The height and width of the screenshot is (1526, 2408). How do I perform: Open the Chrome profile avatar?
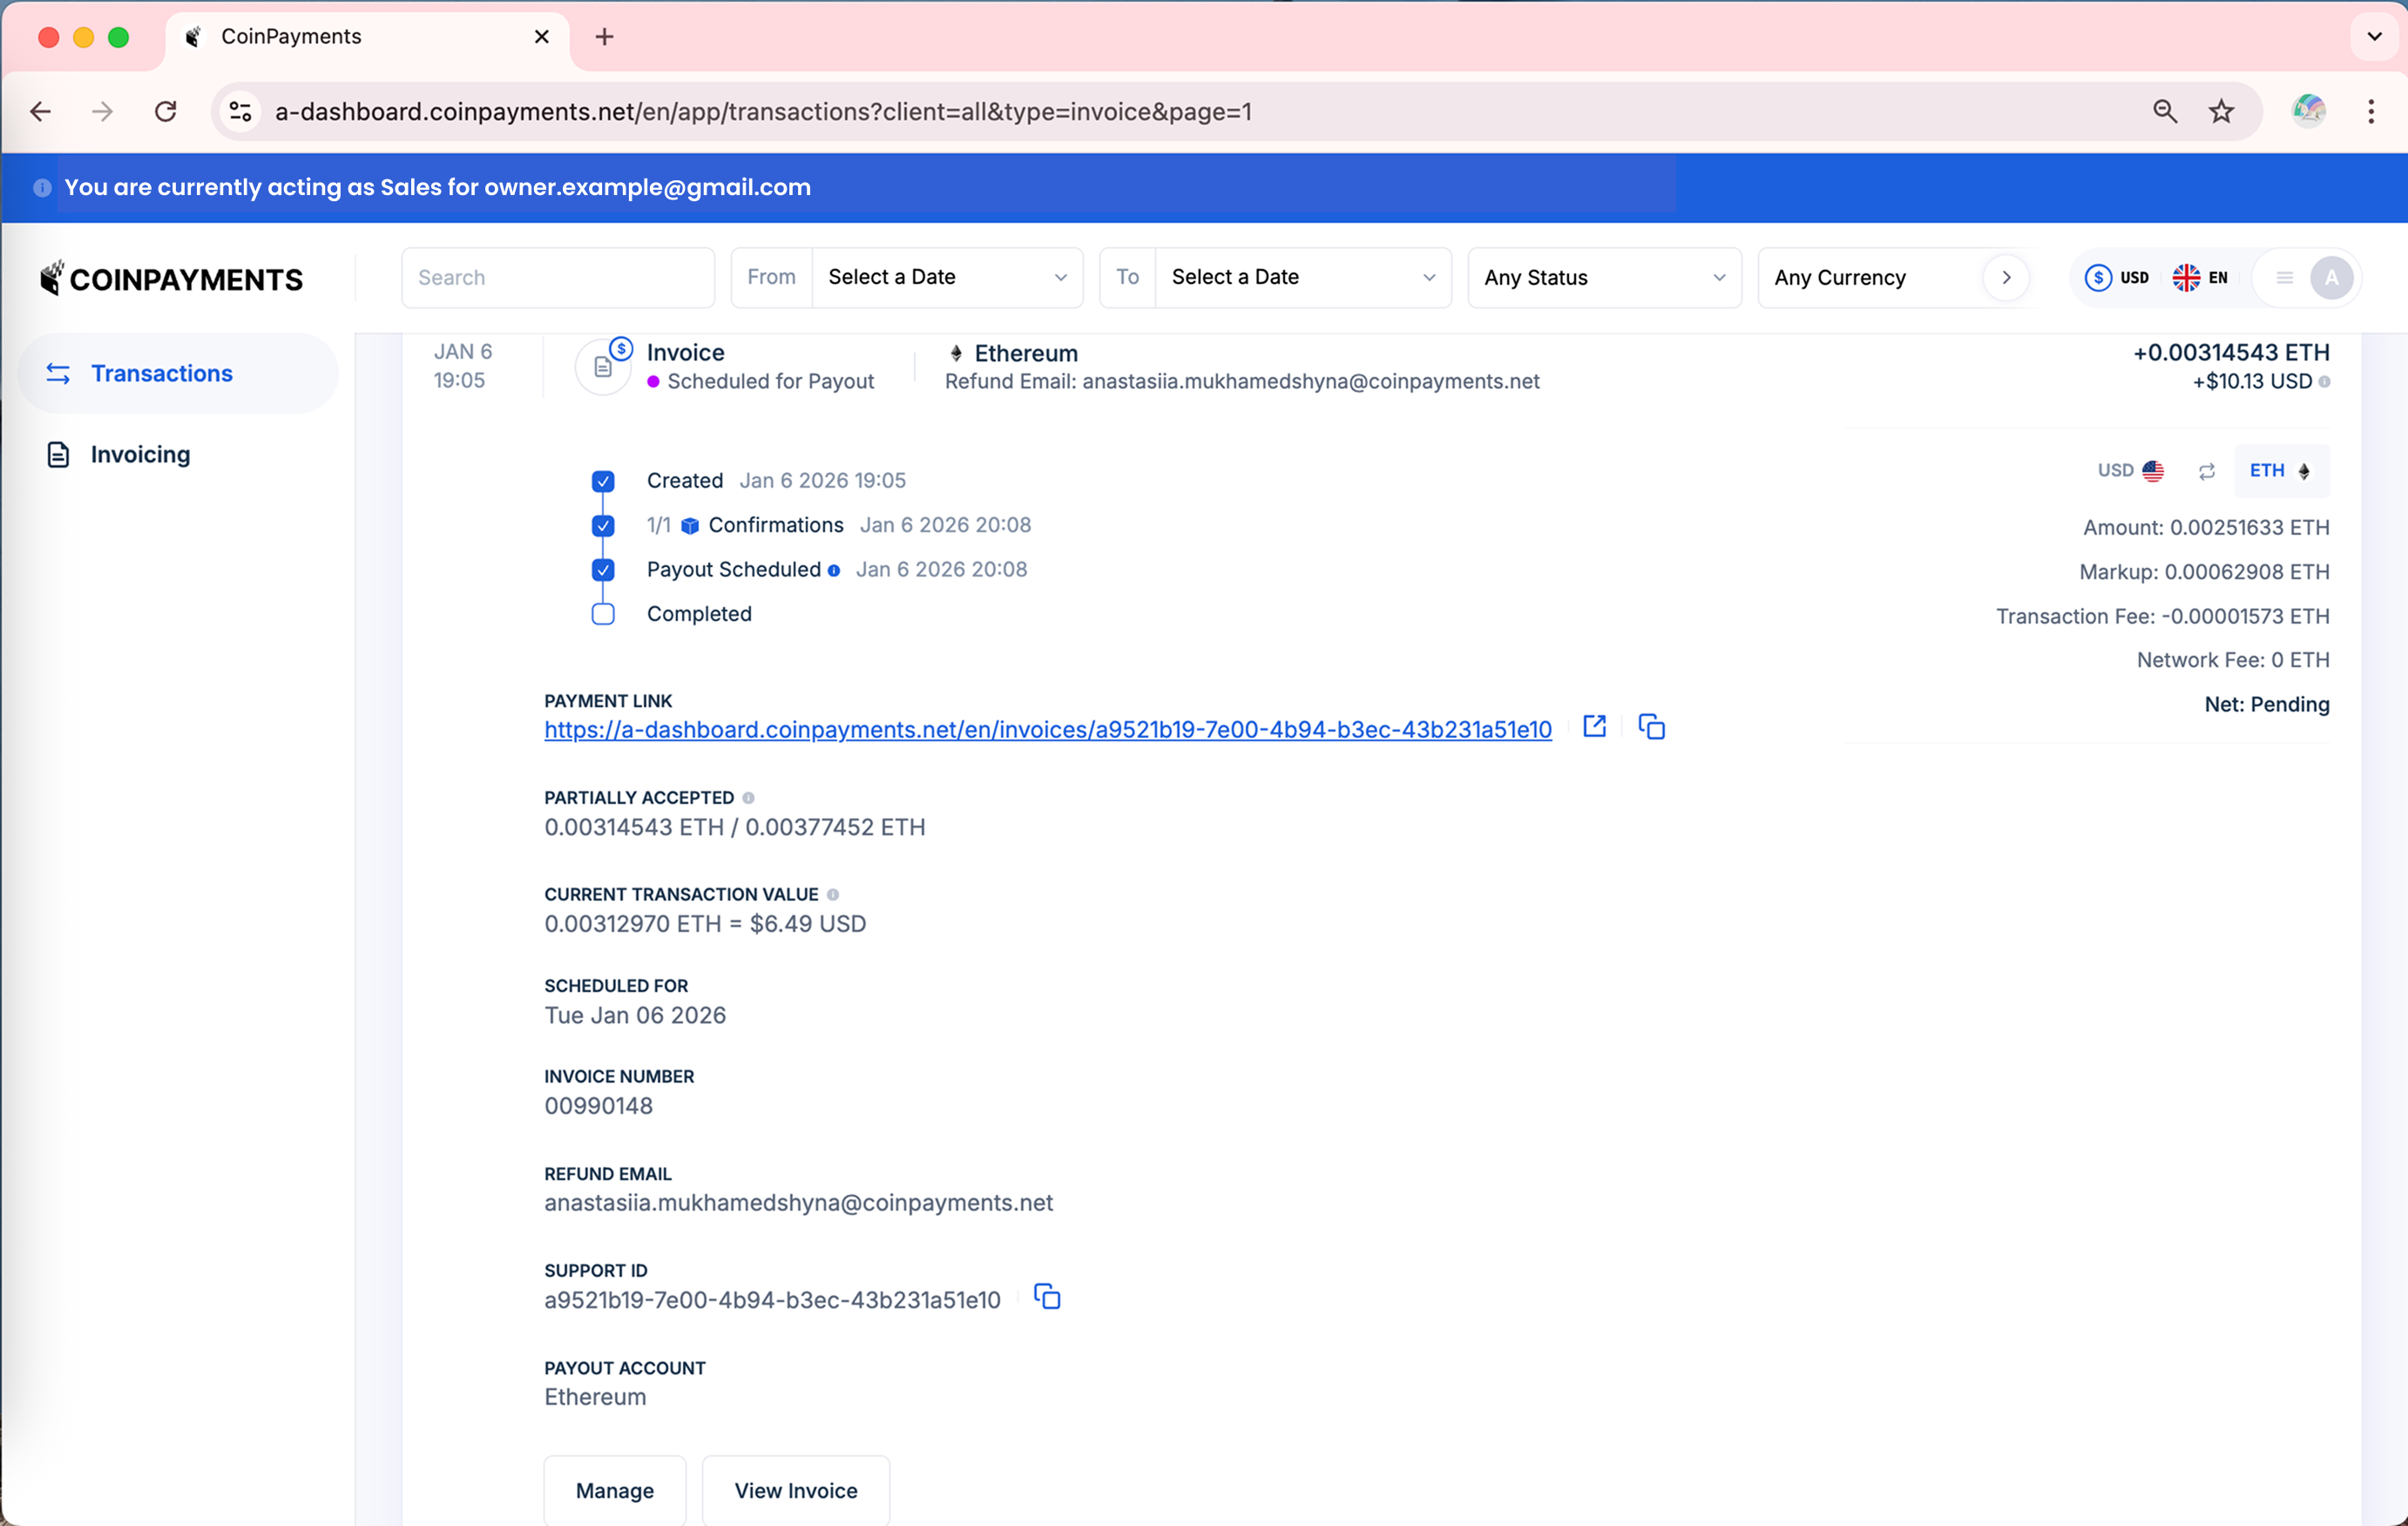[2308, 111]
